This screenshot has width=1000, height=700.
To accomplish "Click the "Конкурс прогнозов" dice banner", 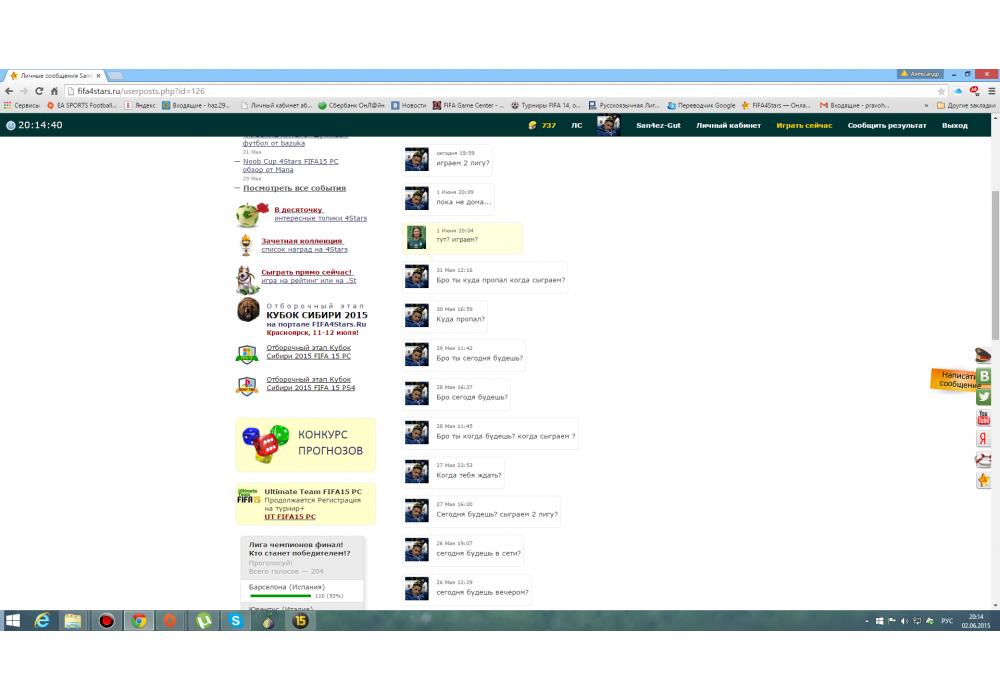I will 305,444.
